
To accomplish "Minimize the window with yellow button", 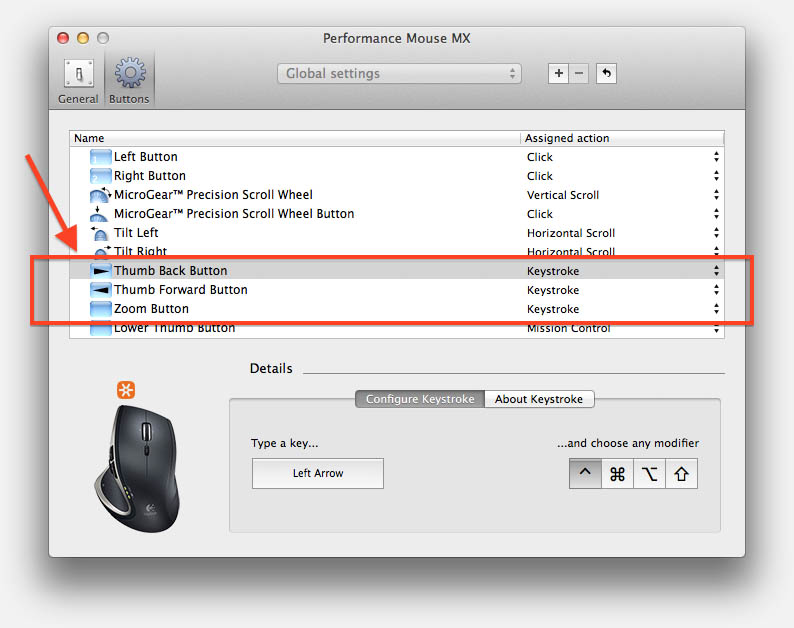I will (x=83, y=38).
